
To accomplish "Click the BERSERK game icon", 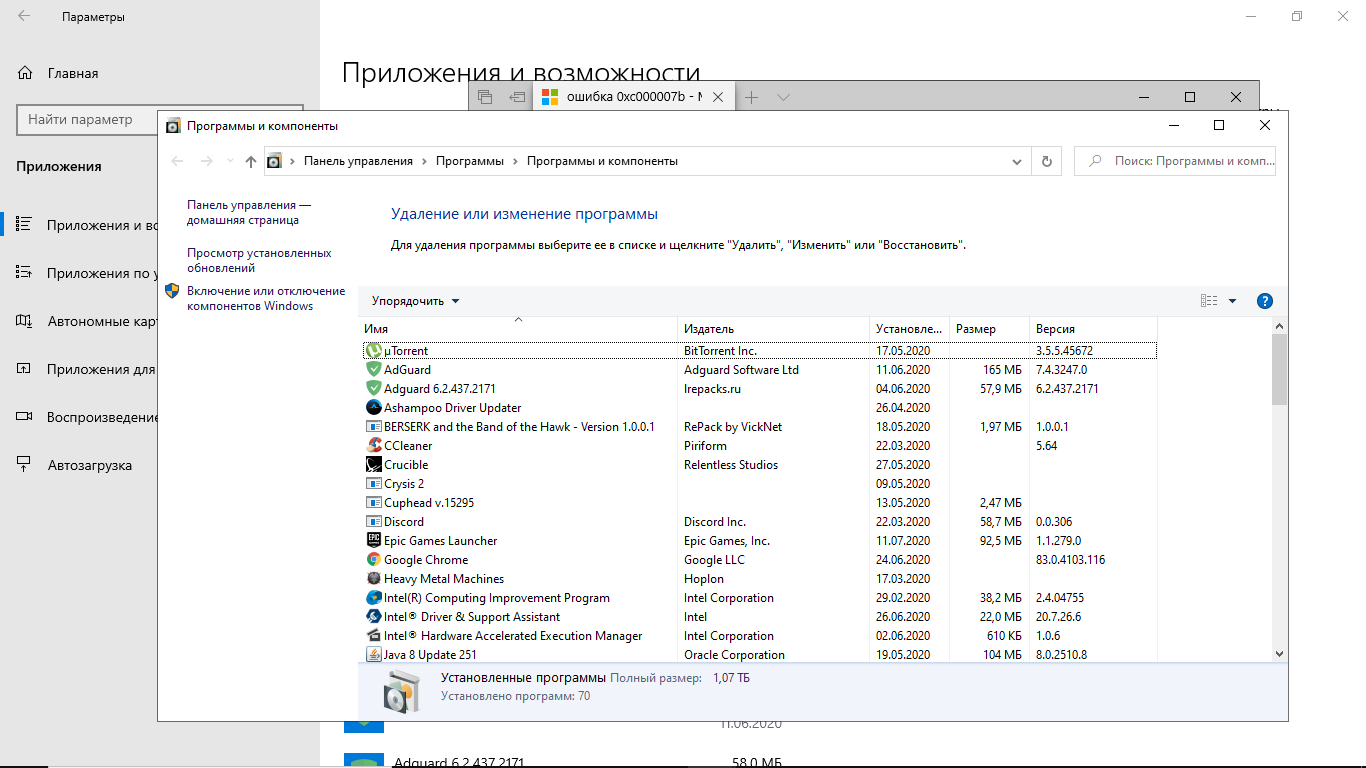I will pos(374,427).
